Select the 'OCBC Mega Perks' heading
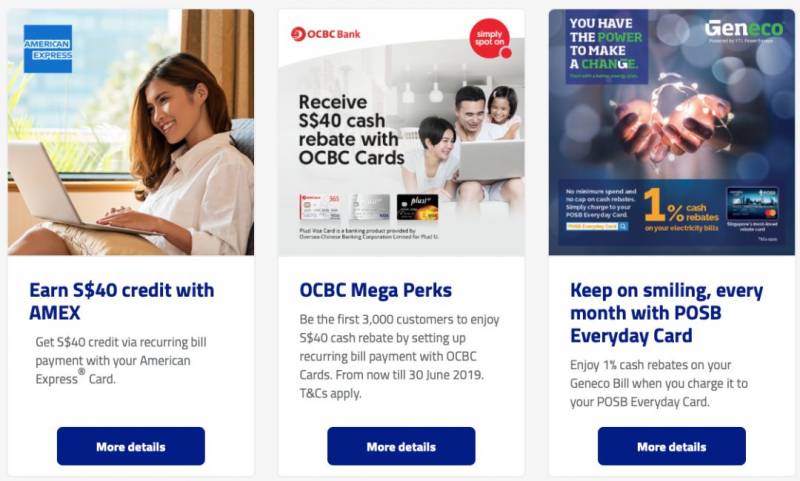The image size is (800, 481). click(376, 290)
